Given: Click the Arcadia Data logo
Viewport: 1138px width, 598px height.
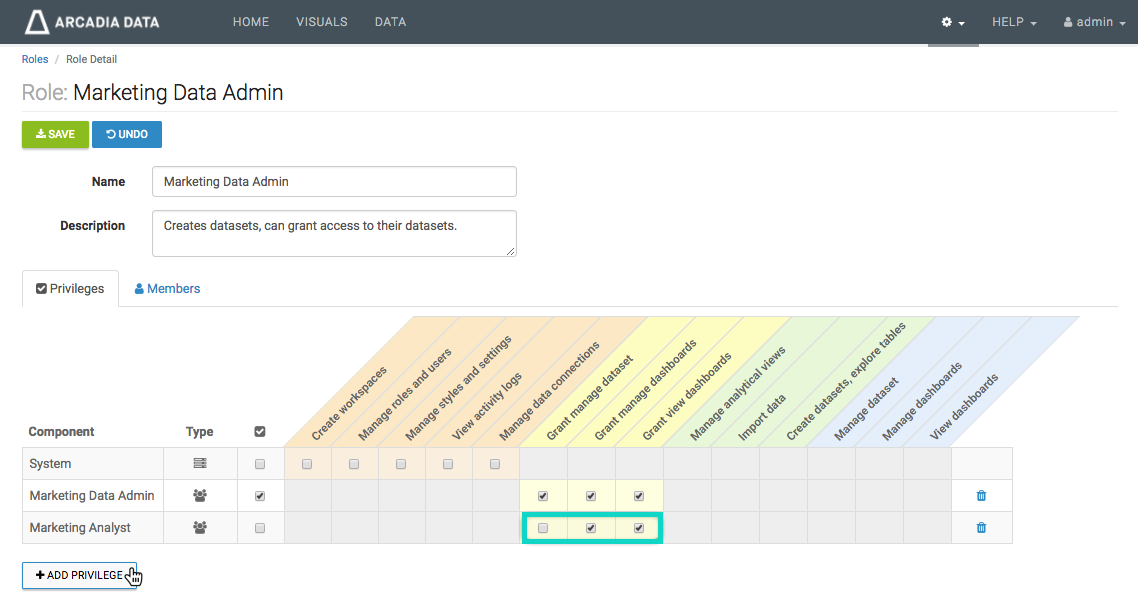Looking at the screenshot, I should [x=92, y=22].
